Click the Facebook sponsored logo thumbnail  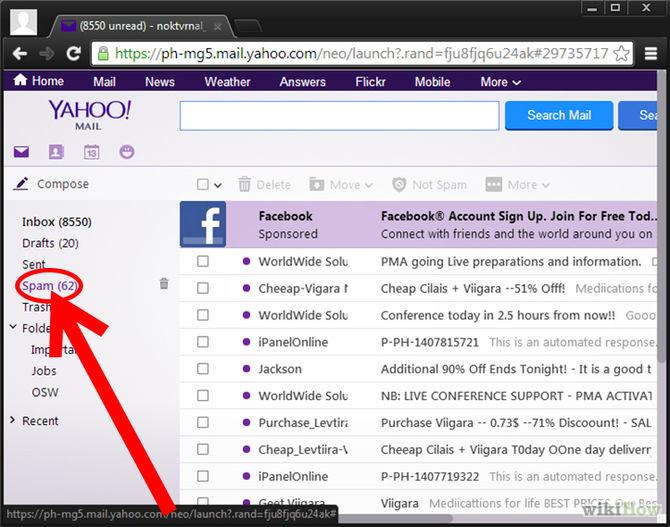[x=203, y=224]
